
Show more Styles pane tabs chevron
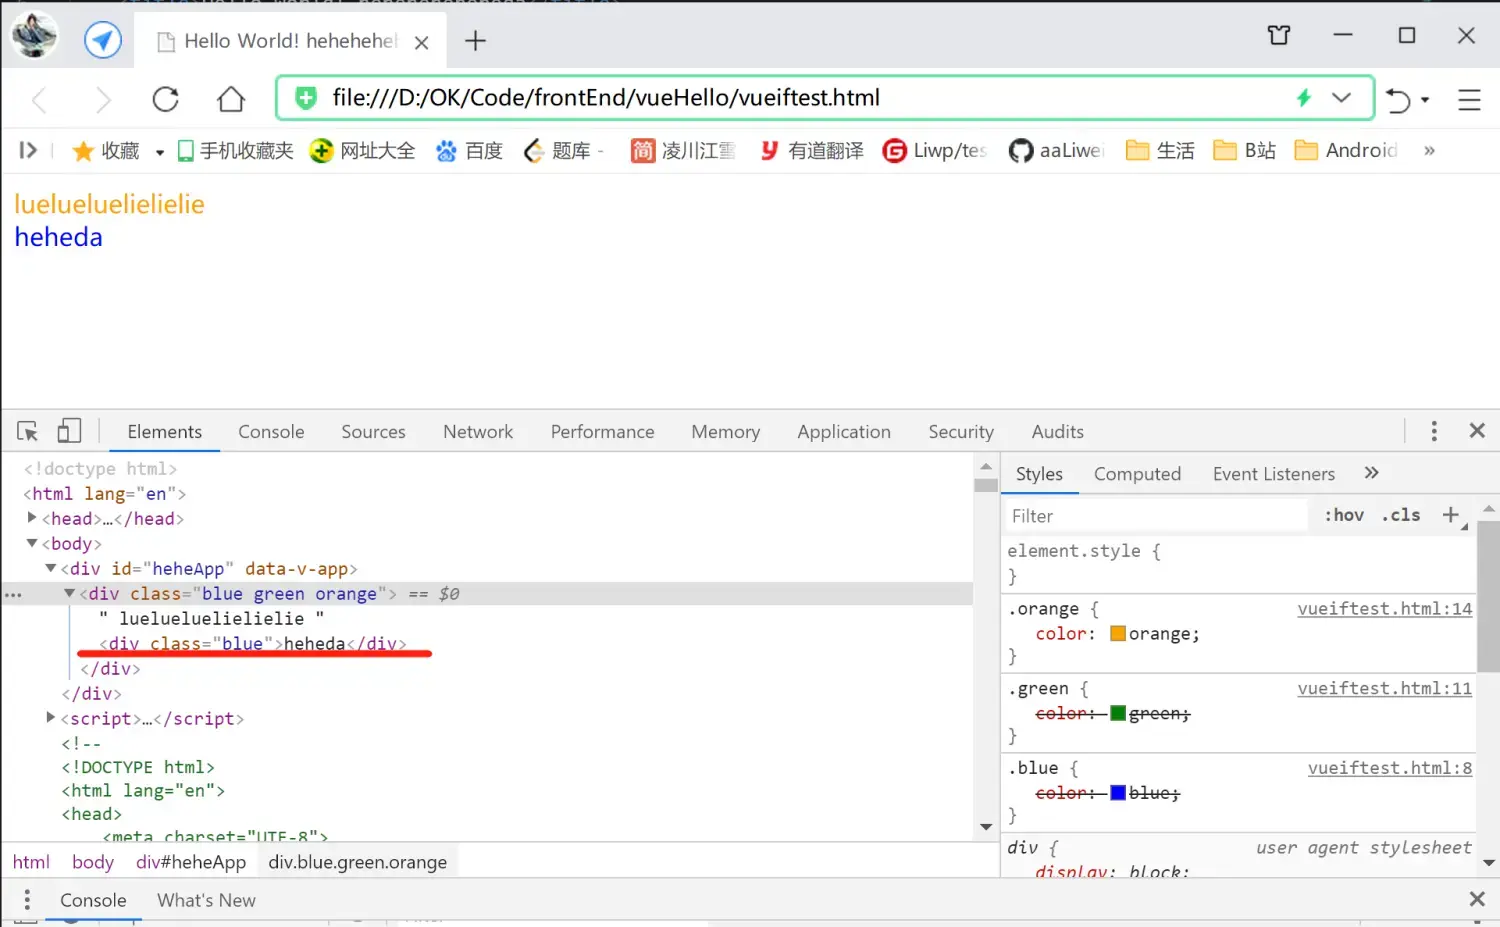(x=1372, y=473)
